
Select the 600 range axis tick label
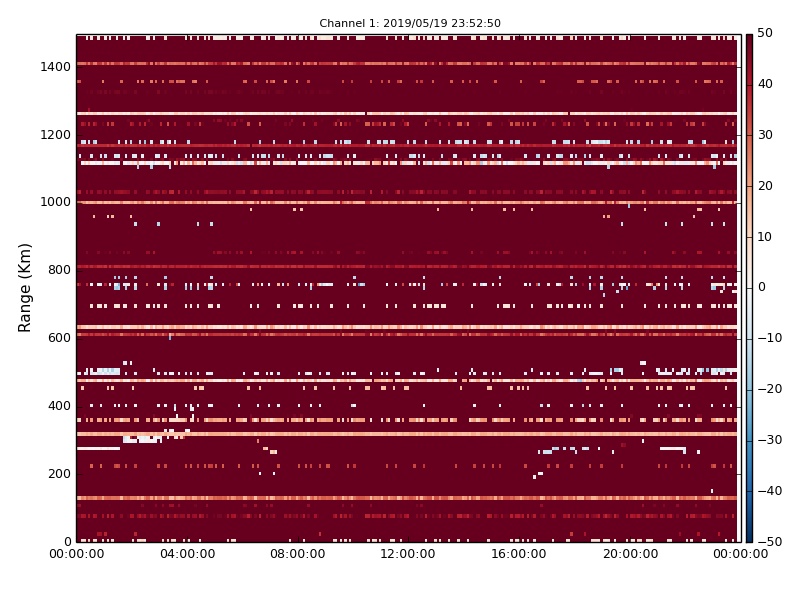[x=59, y=338]
